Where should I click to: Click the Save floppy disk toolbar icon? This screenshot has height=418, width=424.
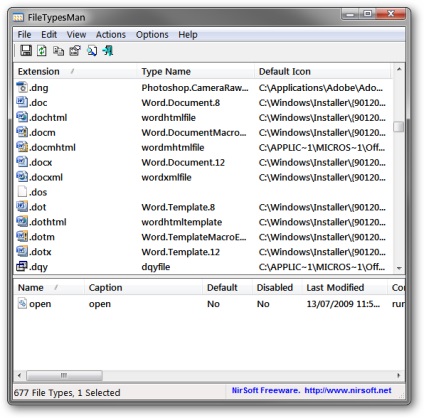26,51
